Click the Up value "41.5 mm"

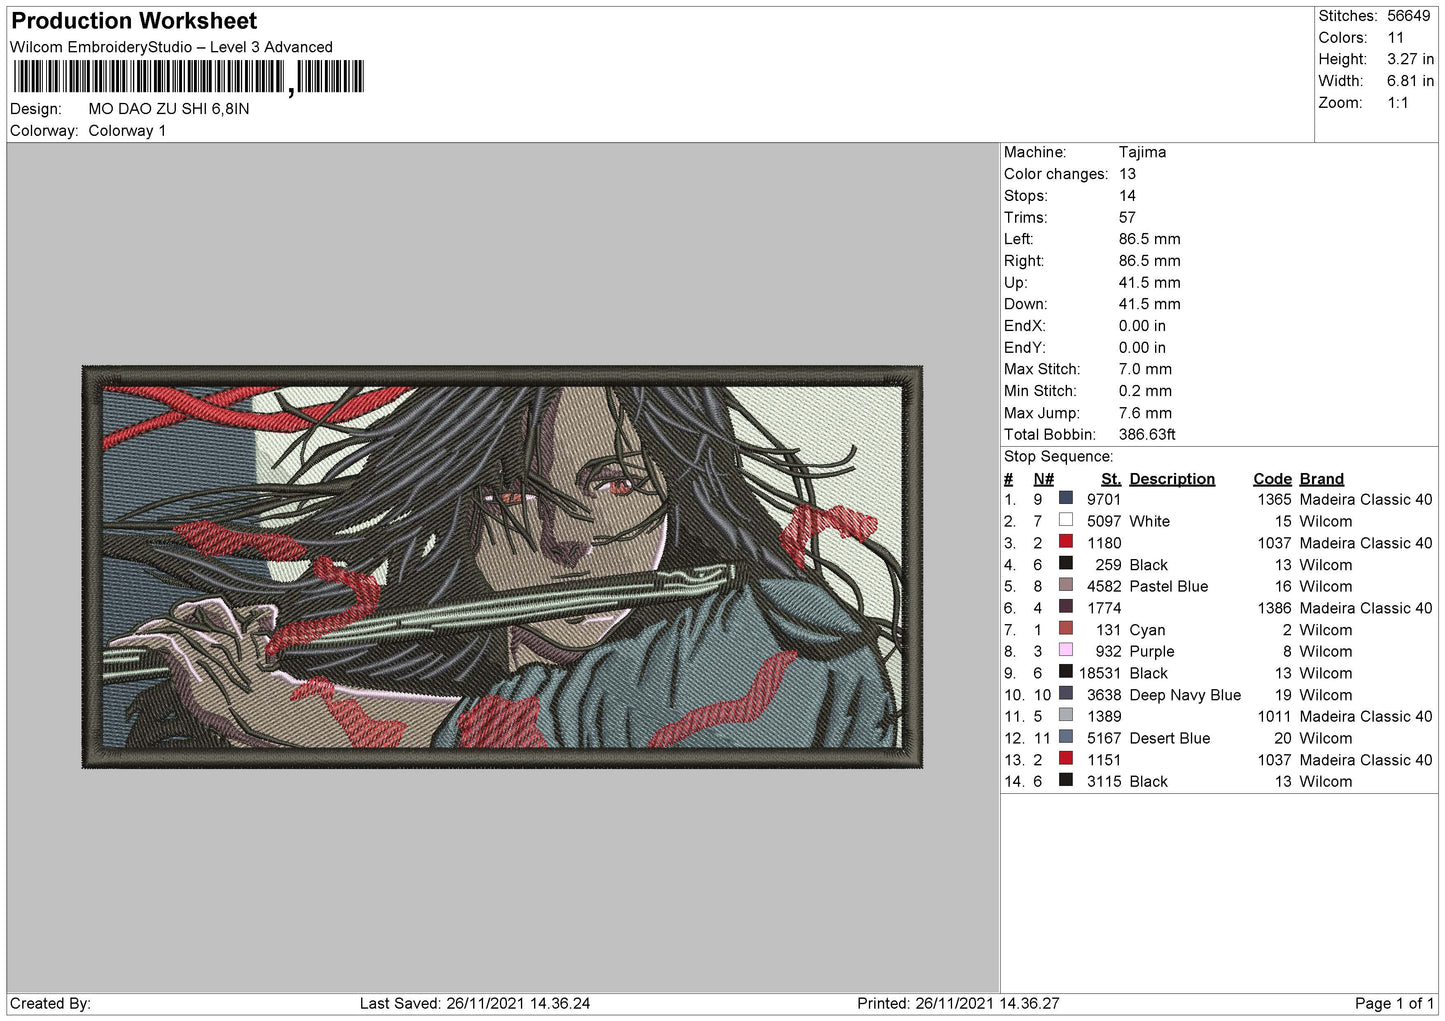point(1149,283)
